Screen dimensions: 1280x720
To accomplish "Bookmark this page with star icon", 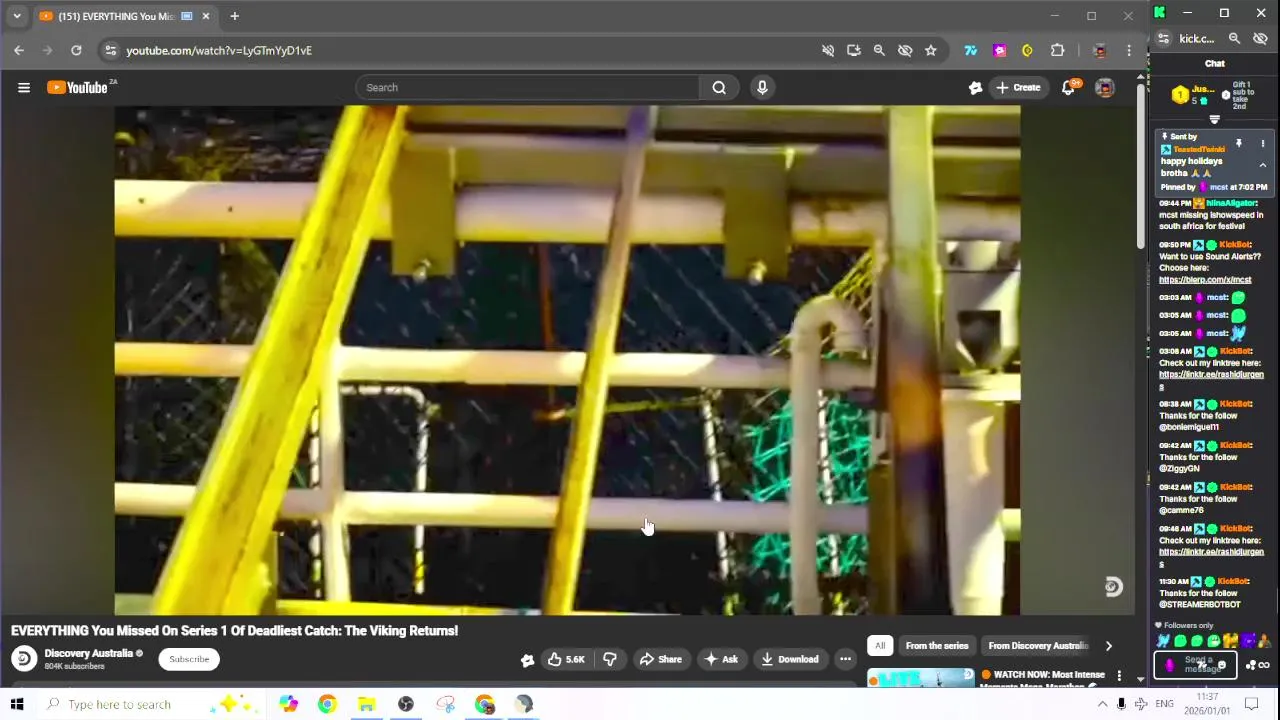I will tap(931, 50).
